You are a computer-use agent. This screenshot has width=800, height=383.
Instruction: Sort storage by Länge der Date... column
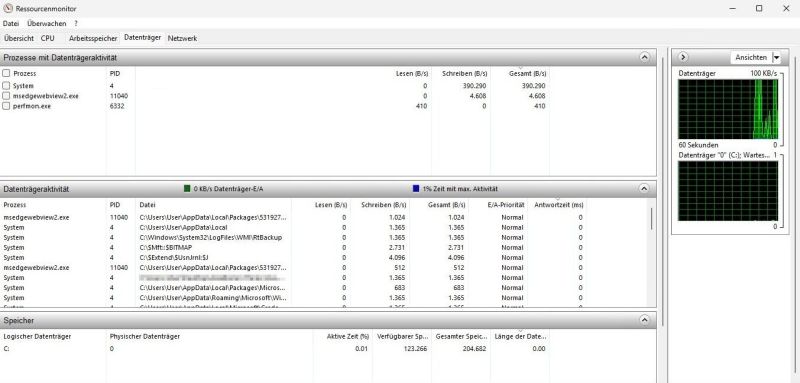(520, 337)
